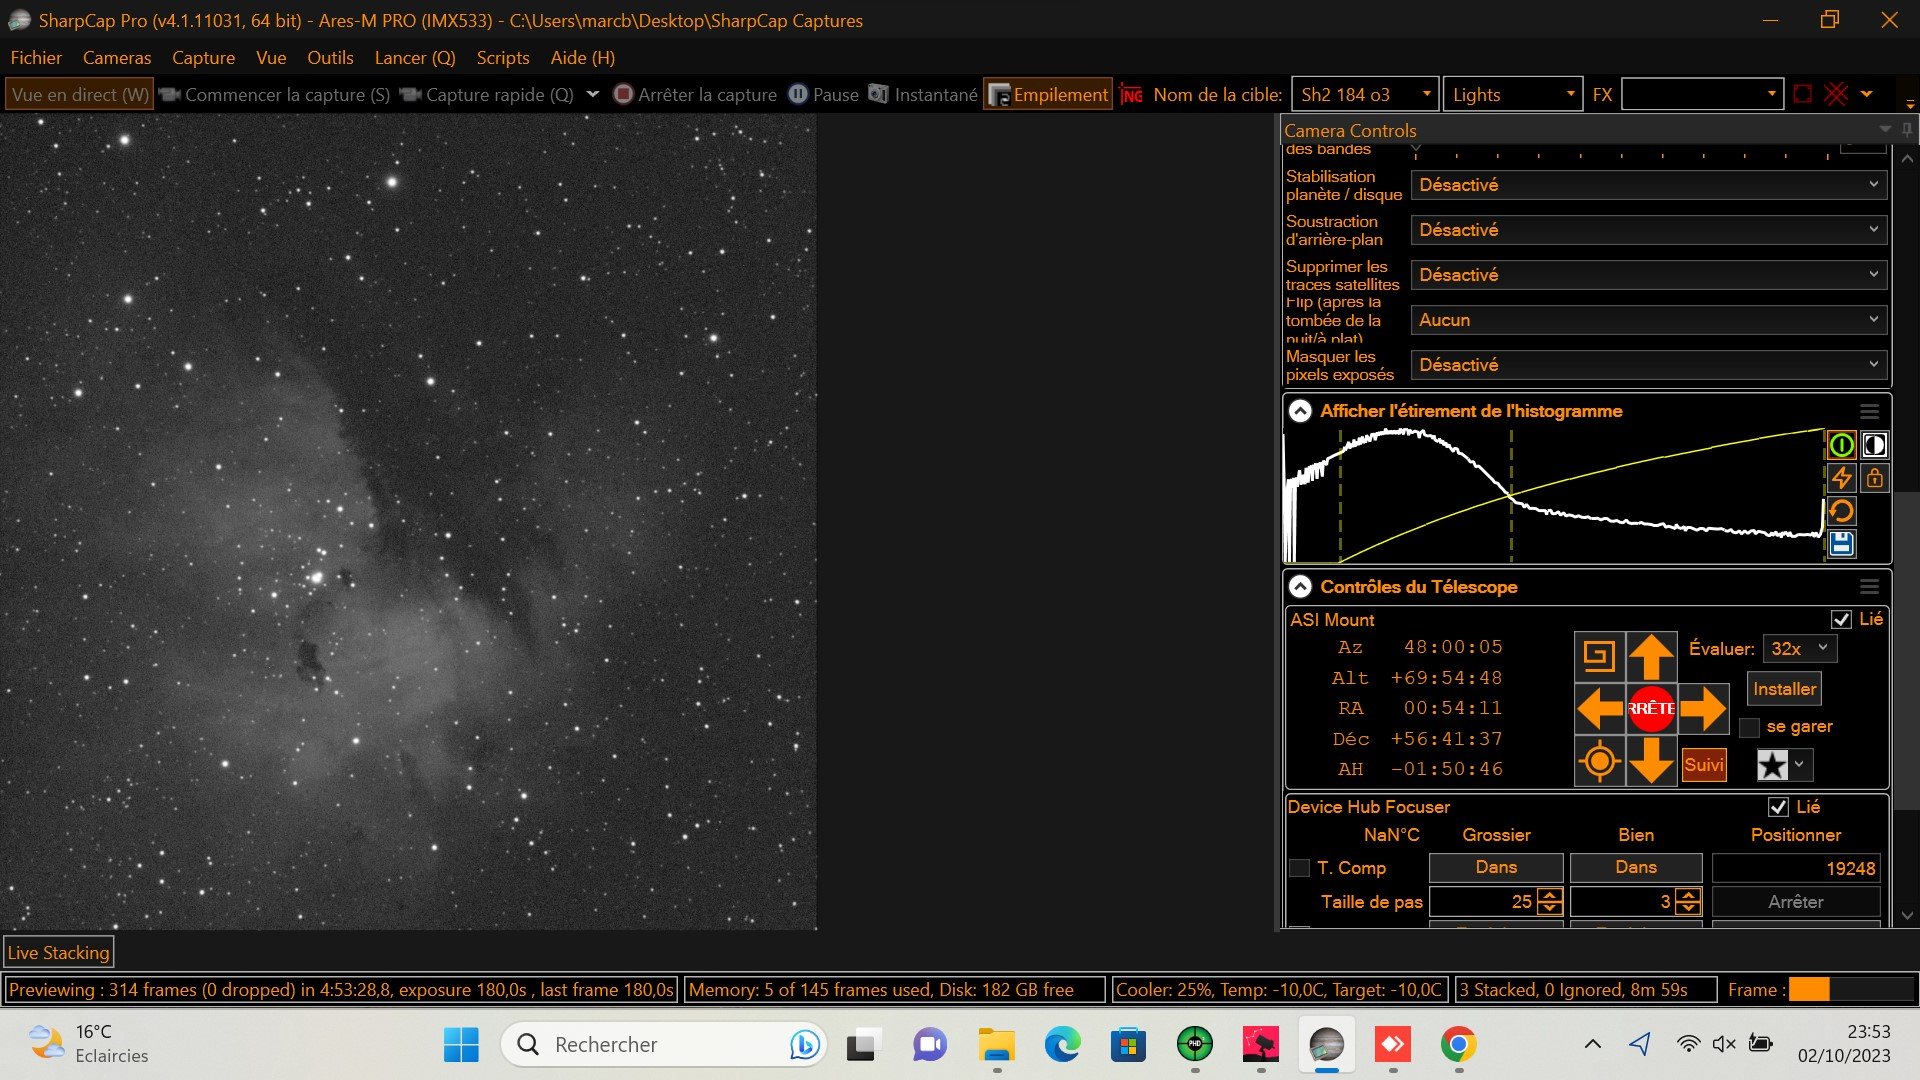This screenshot has width=1920, height=1080.
Task: Open SharpCap icon on the taskbar
Action: pyautogui.click(x=1326, y=1045)
